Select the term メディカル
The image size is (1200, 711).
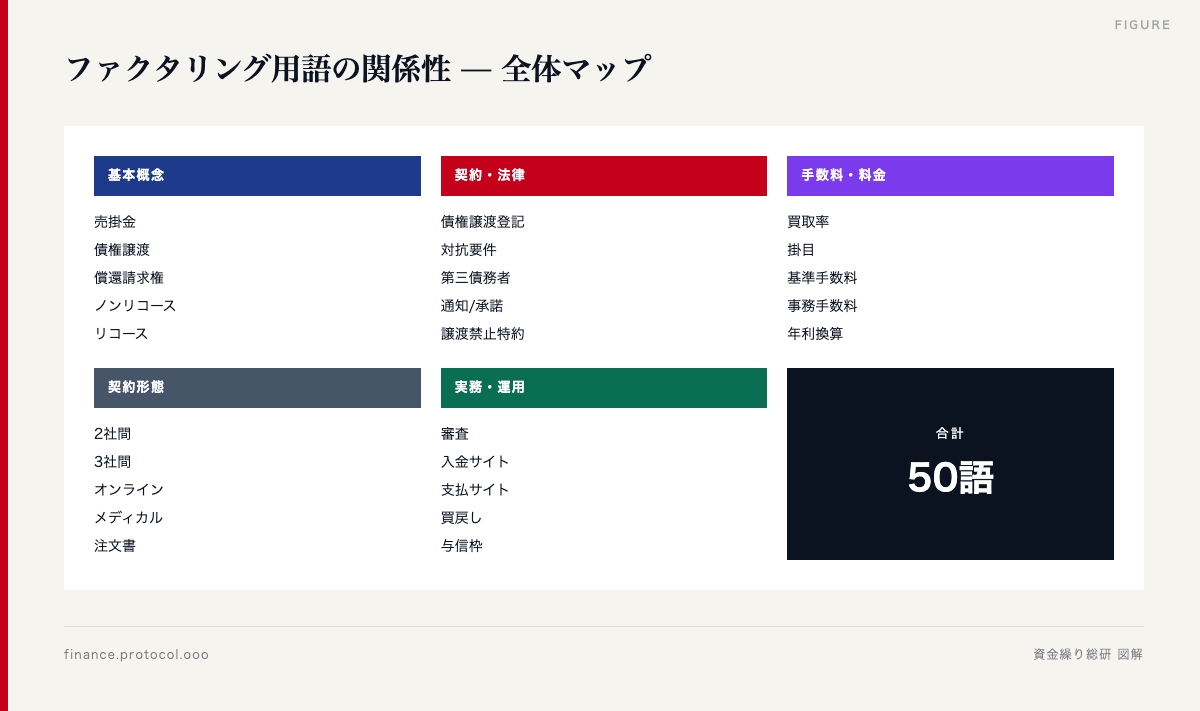pyautogui.click(x=128, y=518)
